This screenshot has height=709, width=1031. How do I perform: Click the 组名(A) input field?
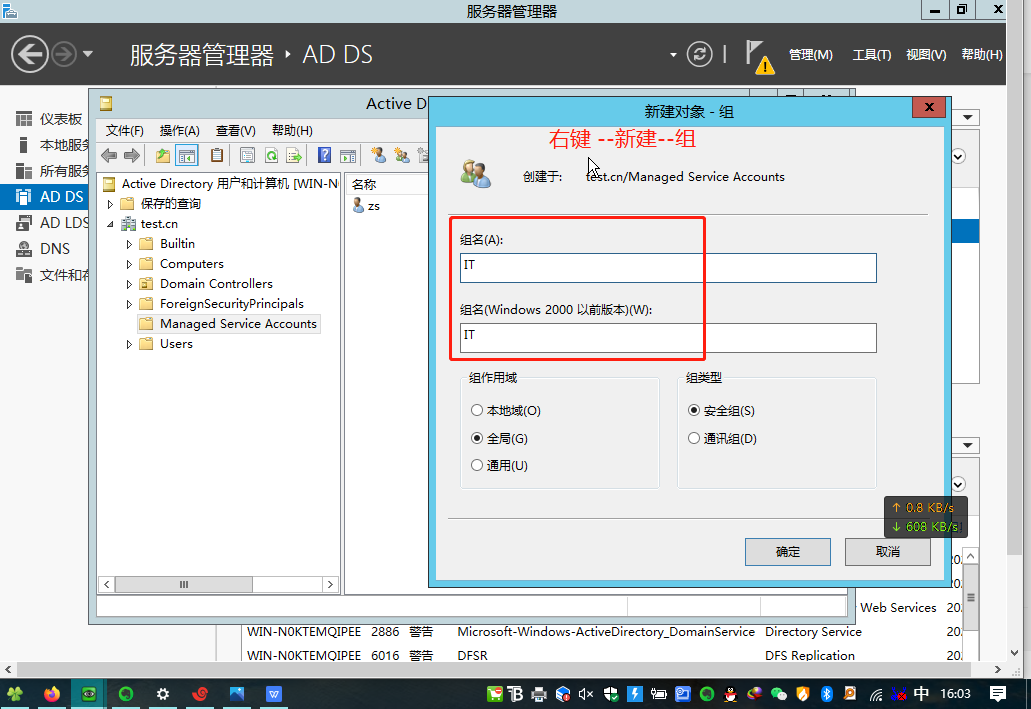(x=668, y=268)
